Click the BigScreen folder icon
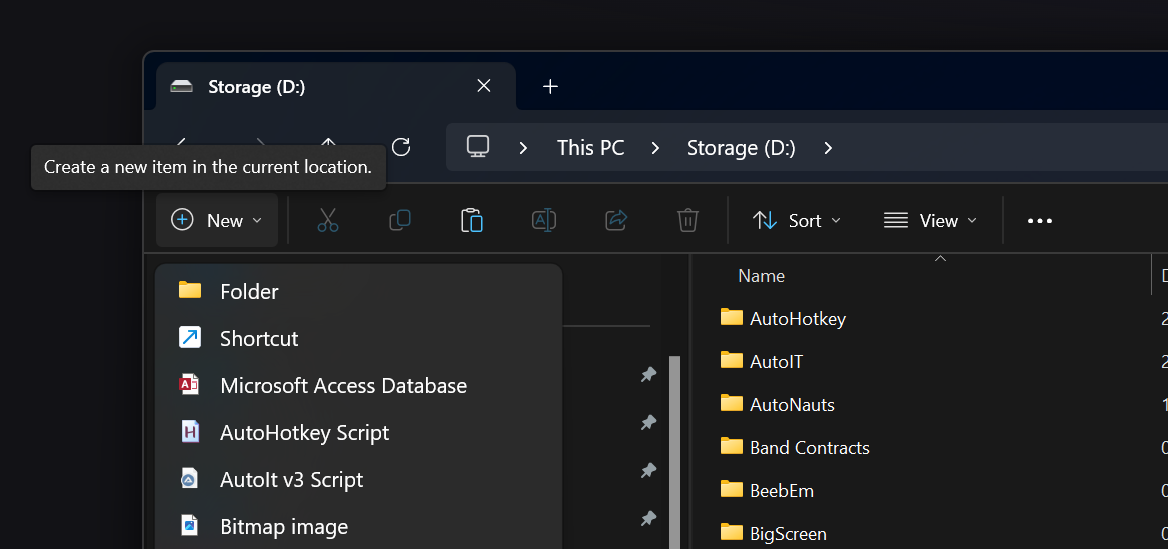 731,533
